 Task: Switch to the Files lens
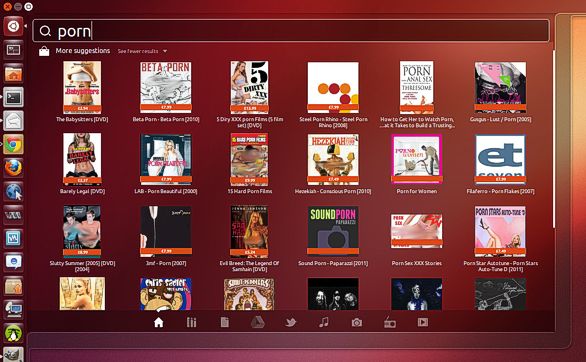tap(225, 322)
